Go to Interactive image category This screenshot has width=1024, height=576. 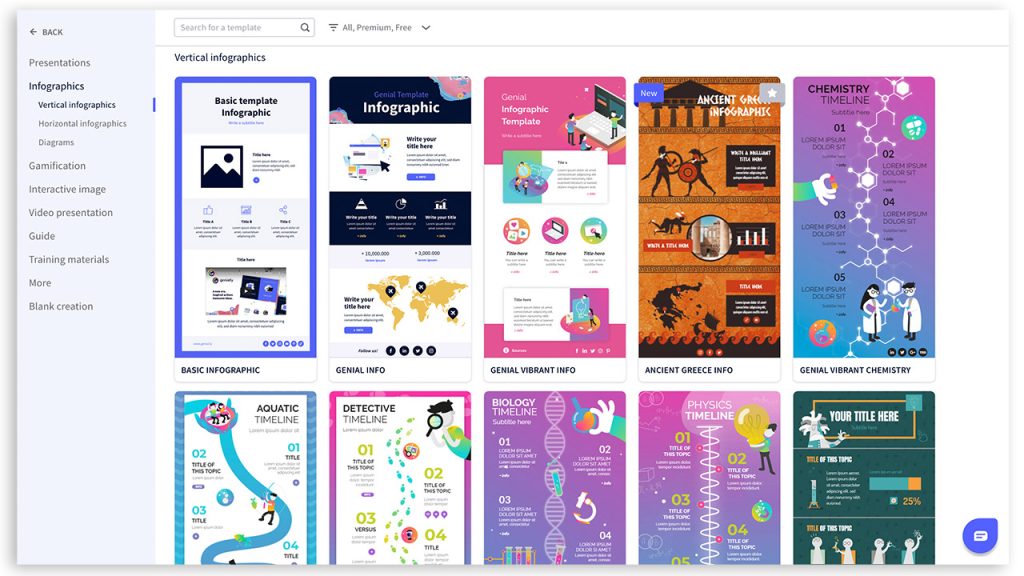tap(67, 189)
